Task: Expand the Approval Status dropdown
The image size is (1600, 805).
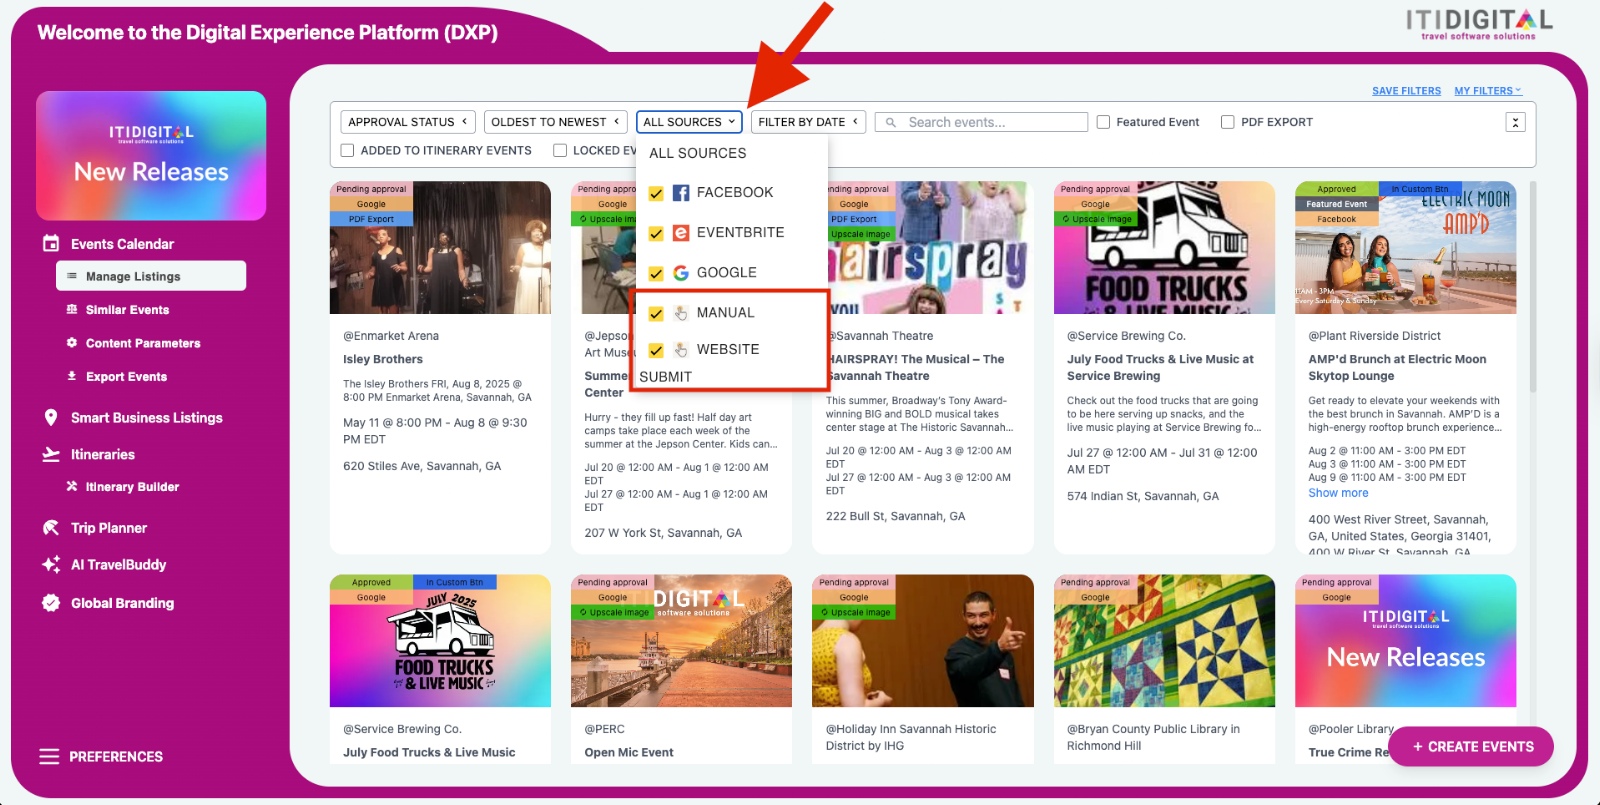Action: point(408,122)
